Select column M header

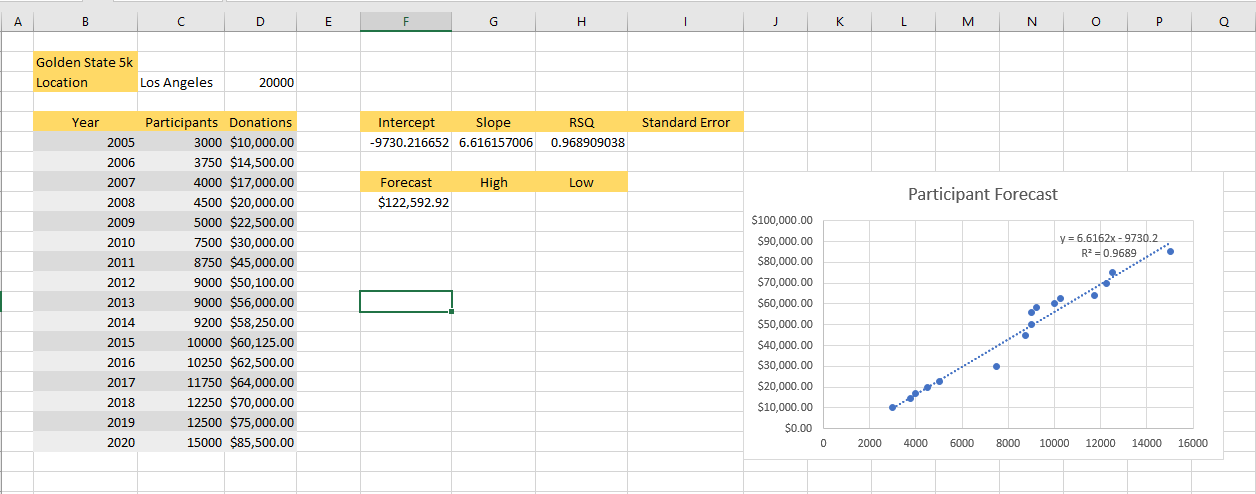967,21
